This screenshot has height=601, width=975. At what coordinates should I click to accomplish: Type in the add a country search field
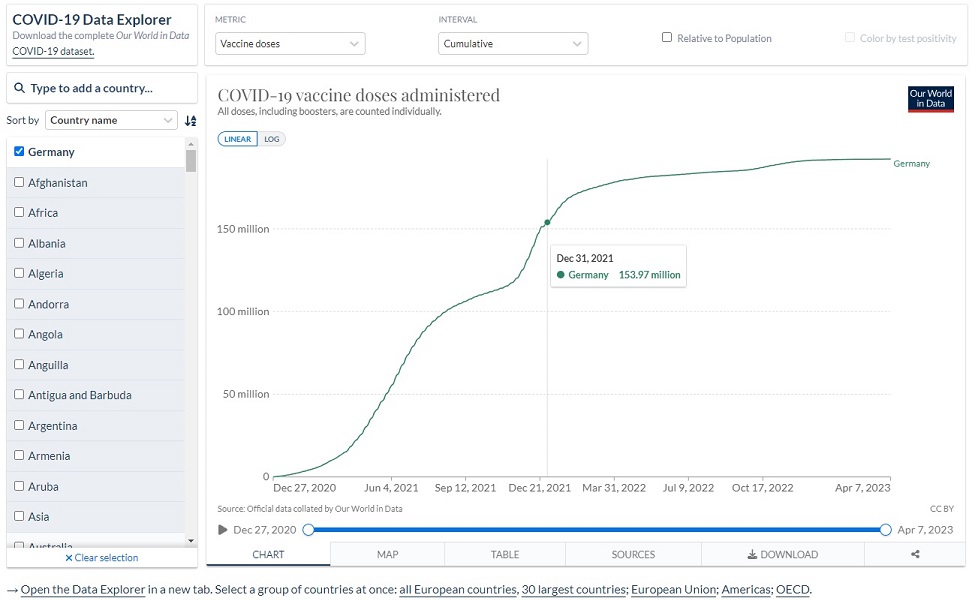click(110, 88)
